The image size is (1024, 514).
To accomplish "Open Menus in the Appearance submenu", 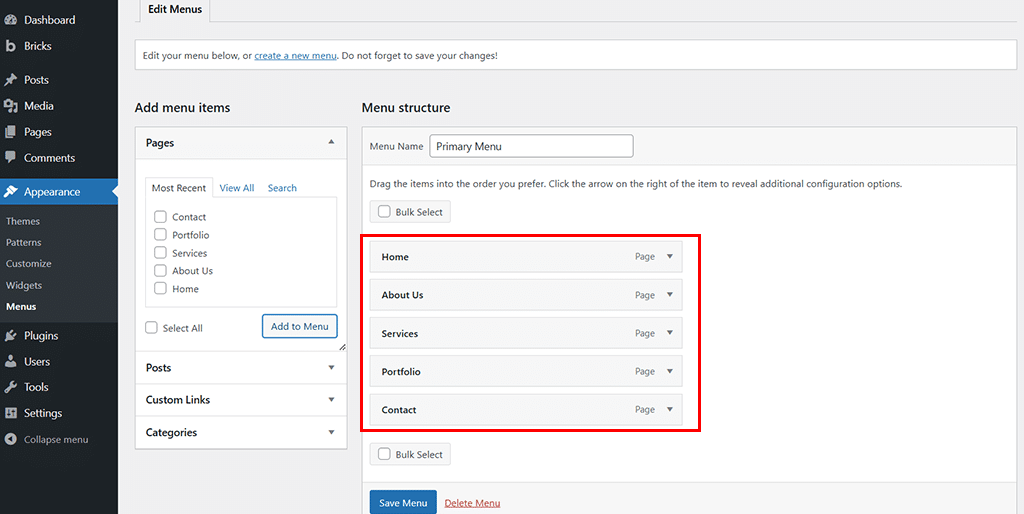I will tap(21, 306).
